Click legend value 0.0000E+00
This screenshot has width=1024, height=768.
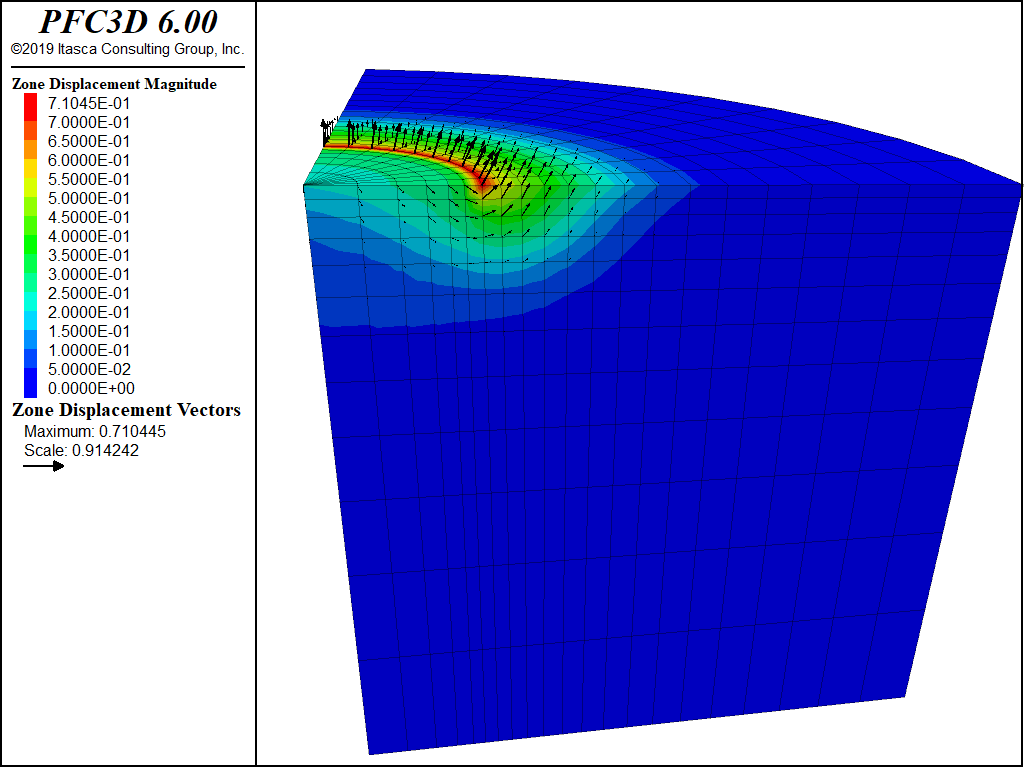91,388
